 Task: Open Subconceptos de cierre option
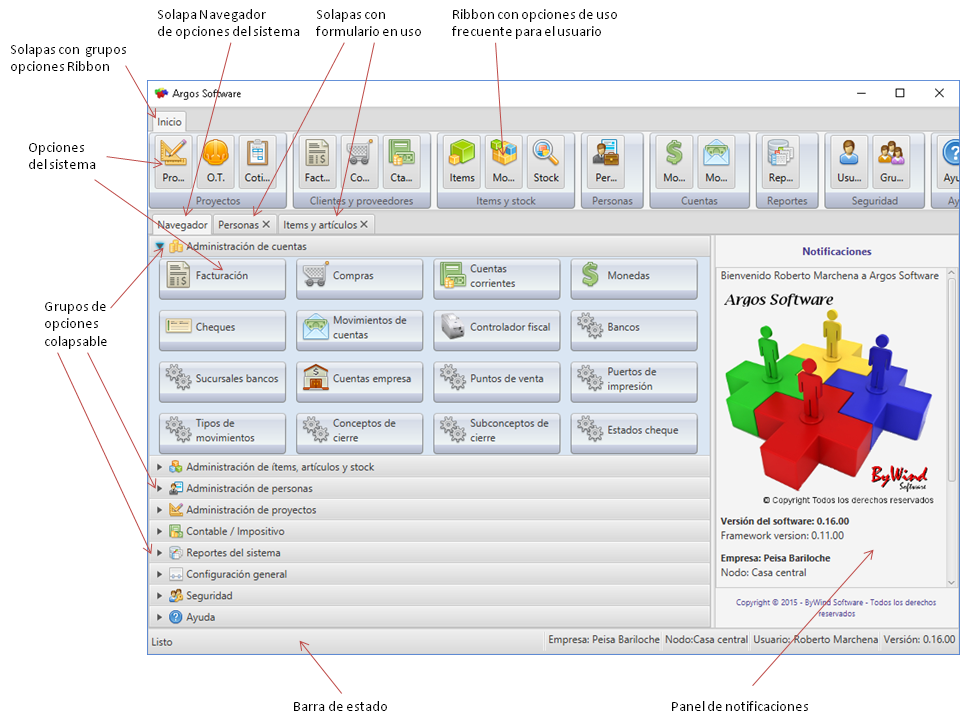[x=497, y=433]
